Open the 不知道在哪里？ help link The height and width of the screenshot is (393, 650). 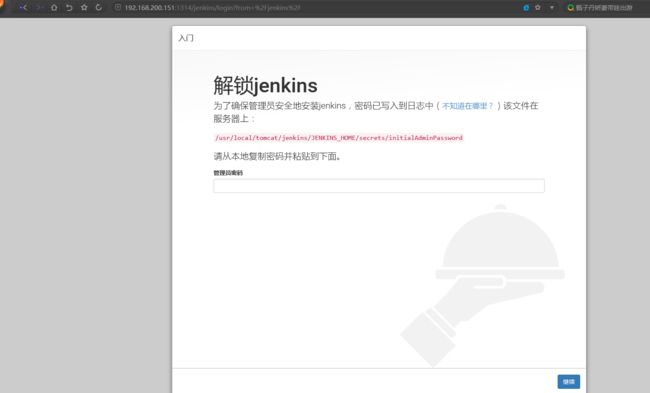(x=468, y=106)
